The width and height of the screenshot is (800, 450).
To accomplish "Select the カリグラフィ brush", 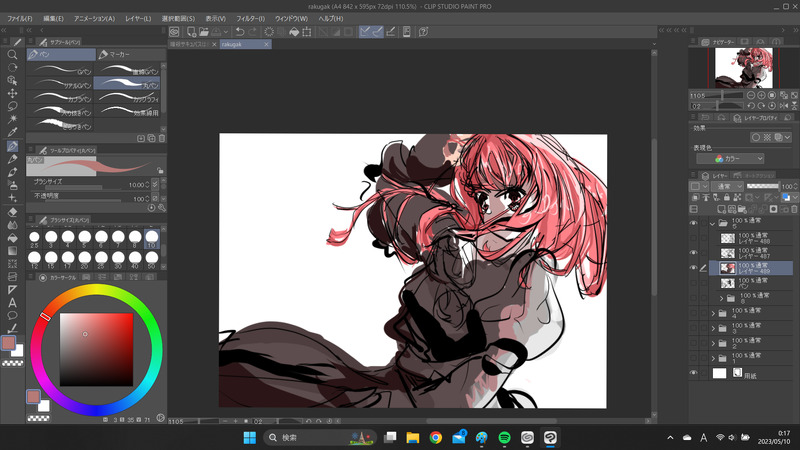I will (x=128, y=97).
